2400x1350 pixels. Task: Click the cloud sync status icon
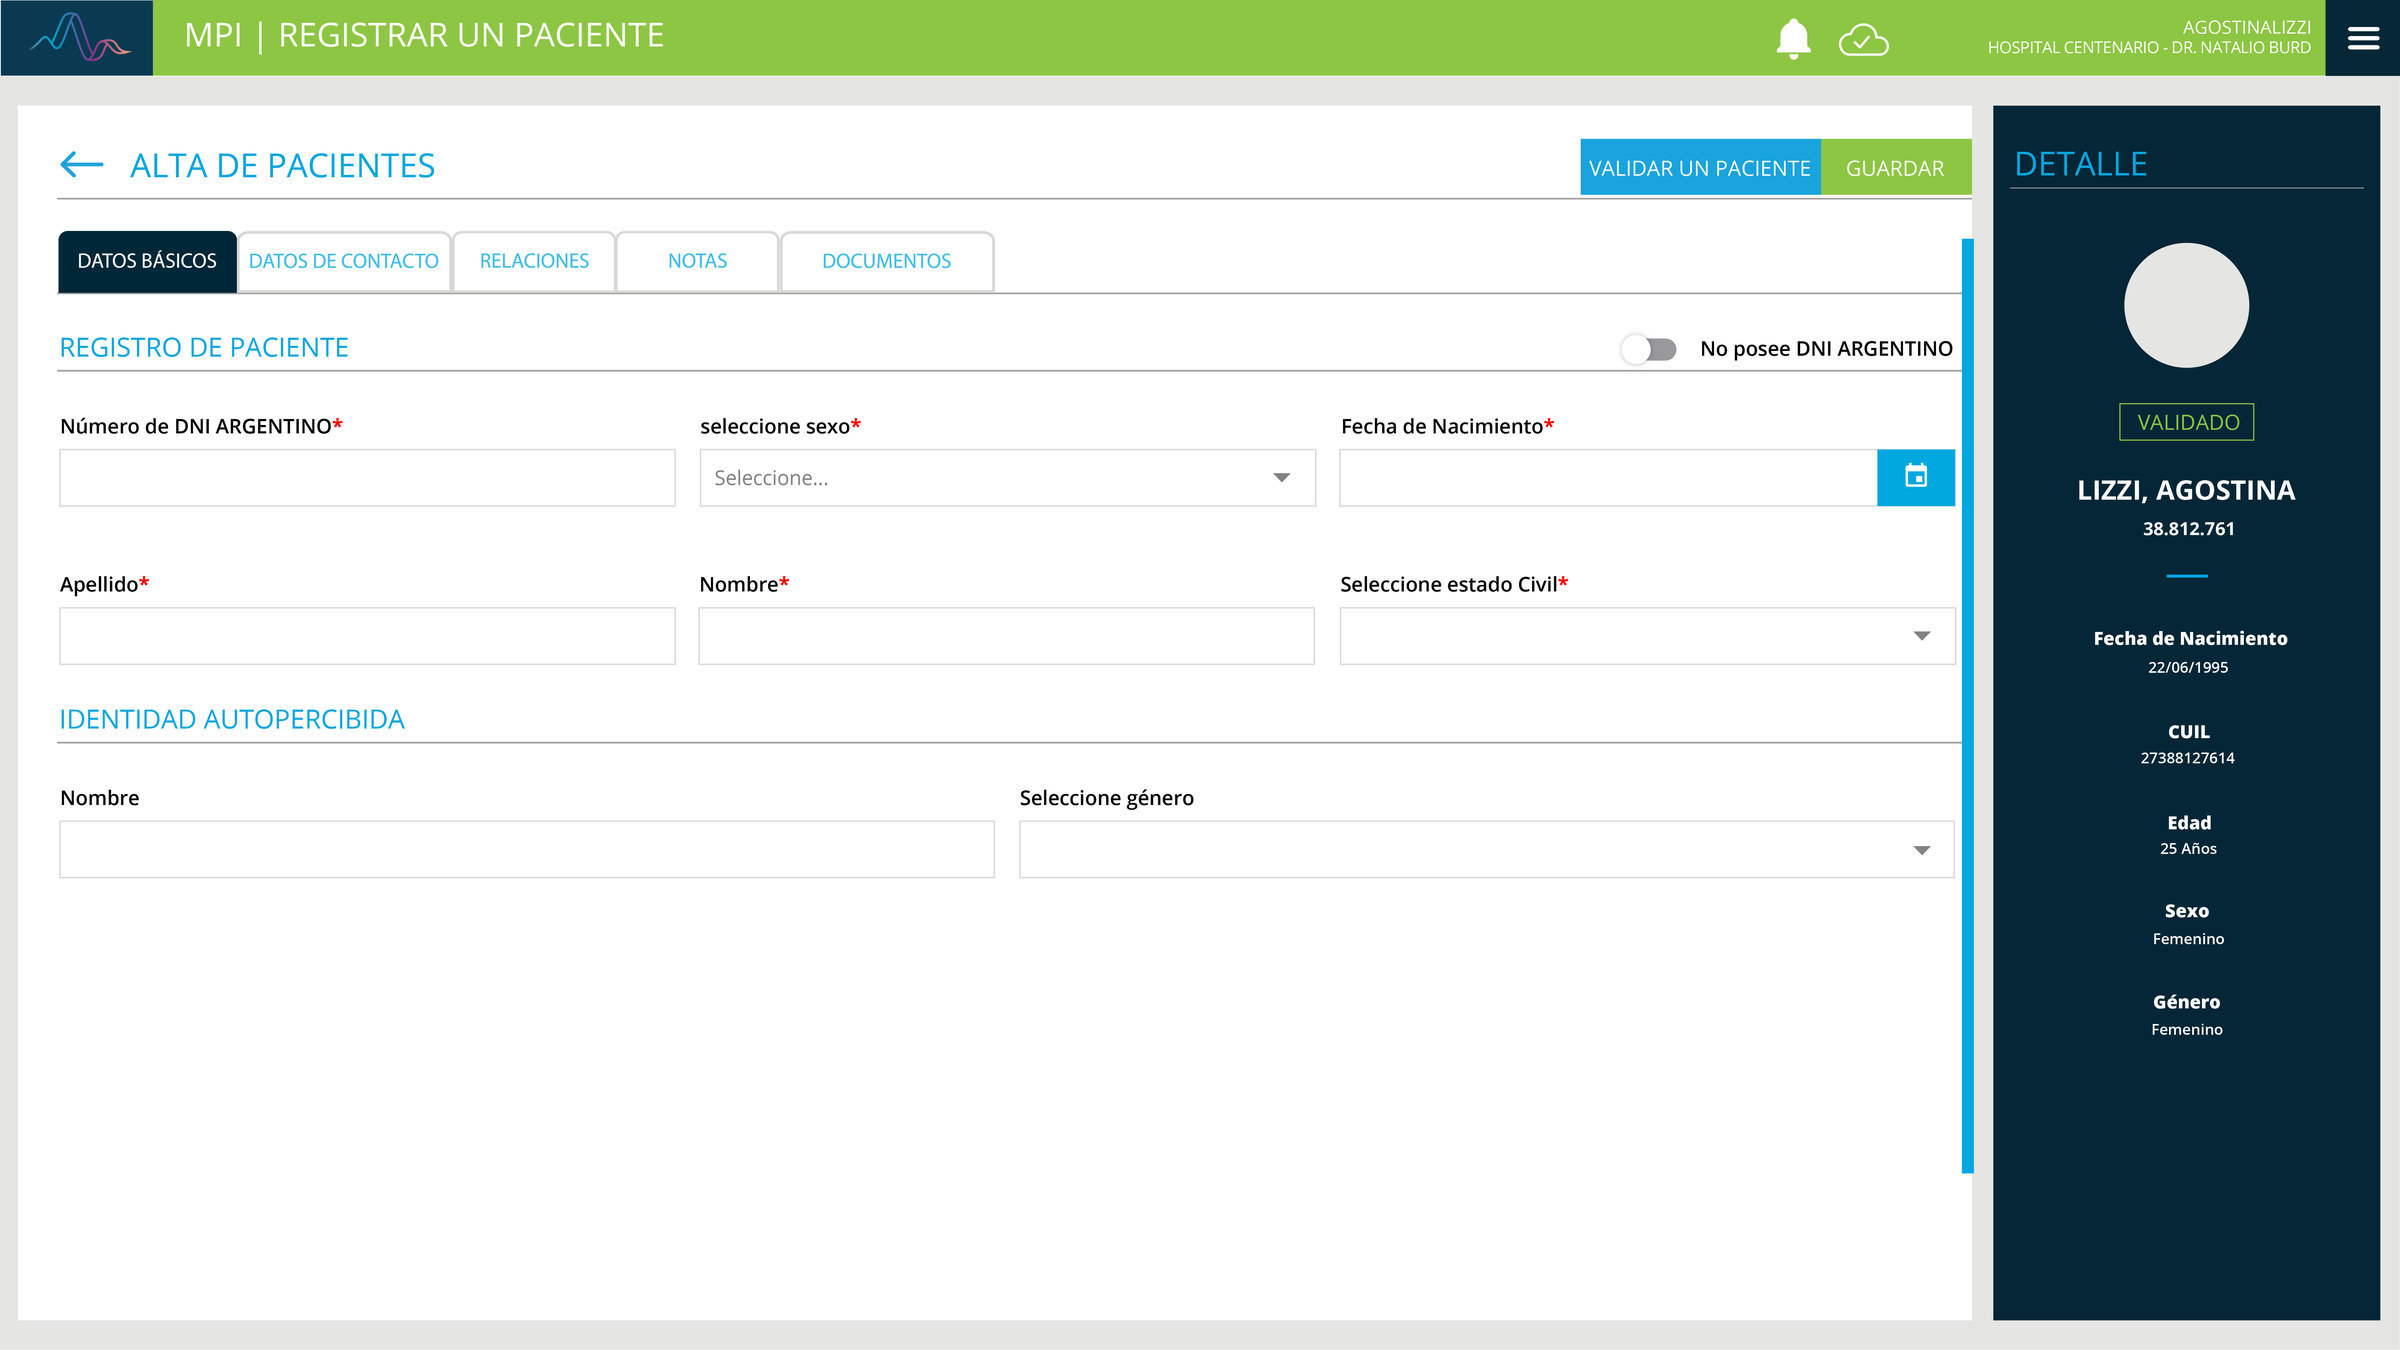coord(1863,40)
